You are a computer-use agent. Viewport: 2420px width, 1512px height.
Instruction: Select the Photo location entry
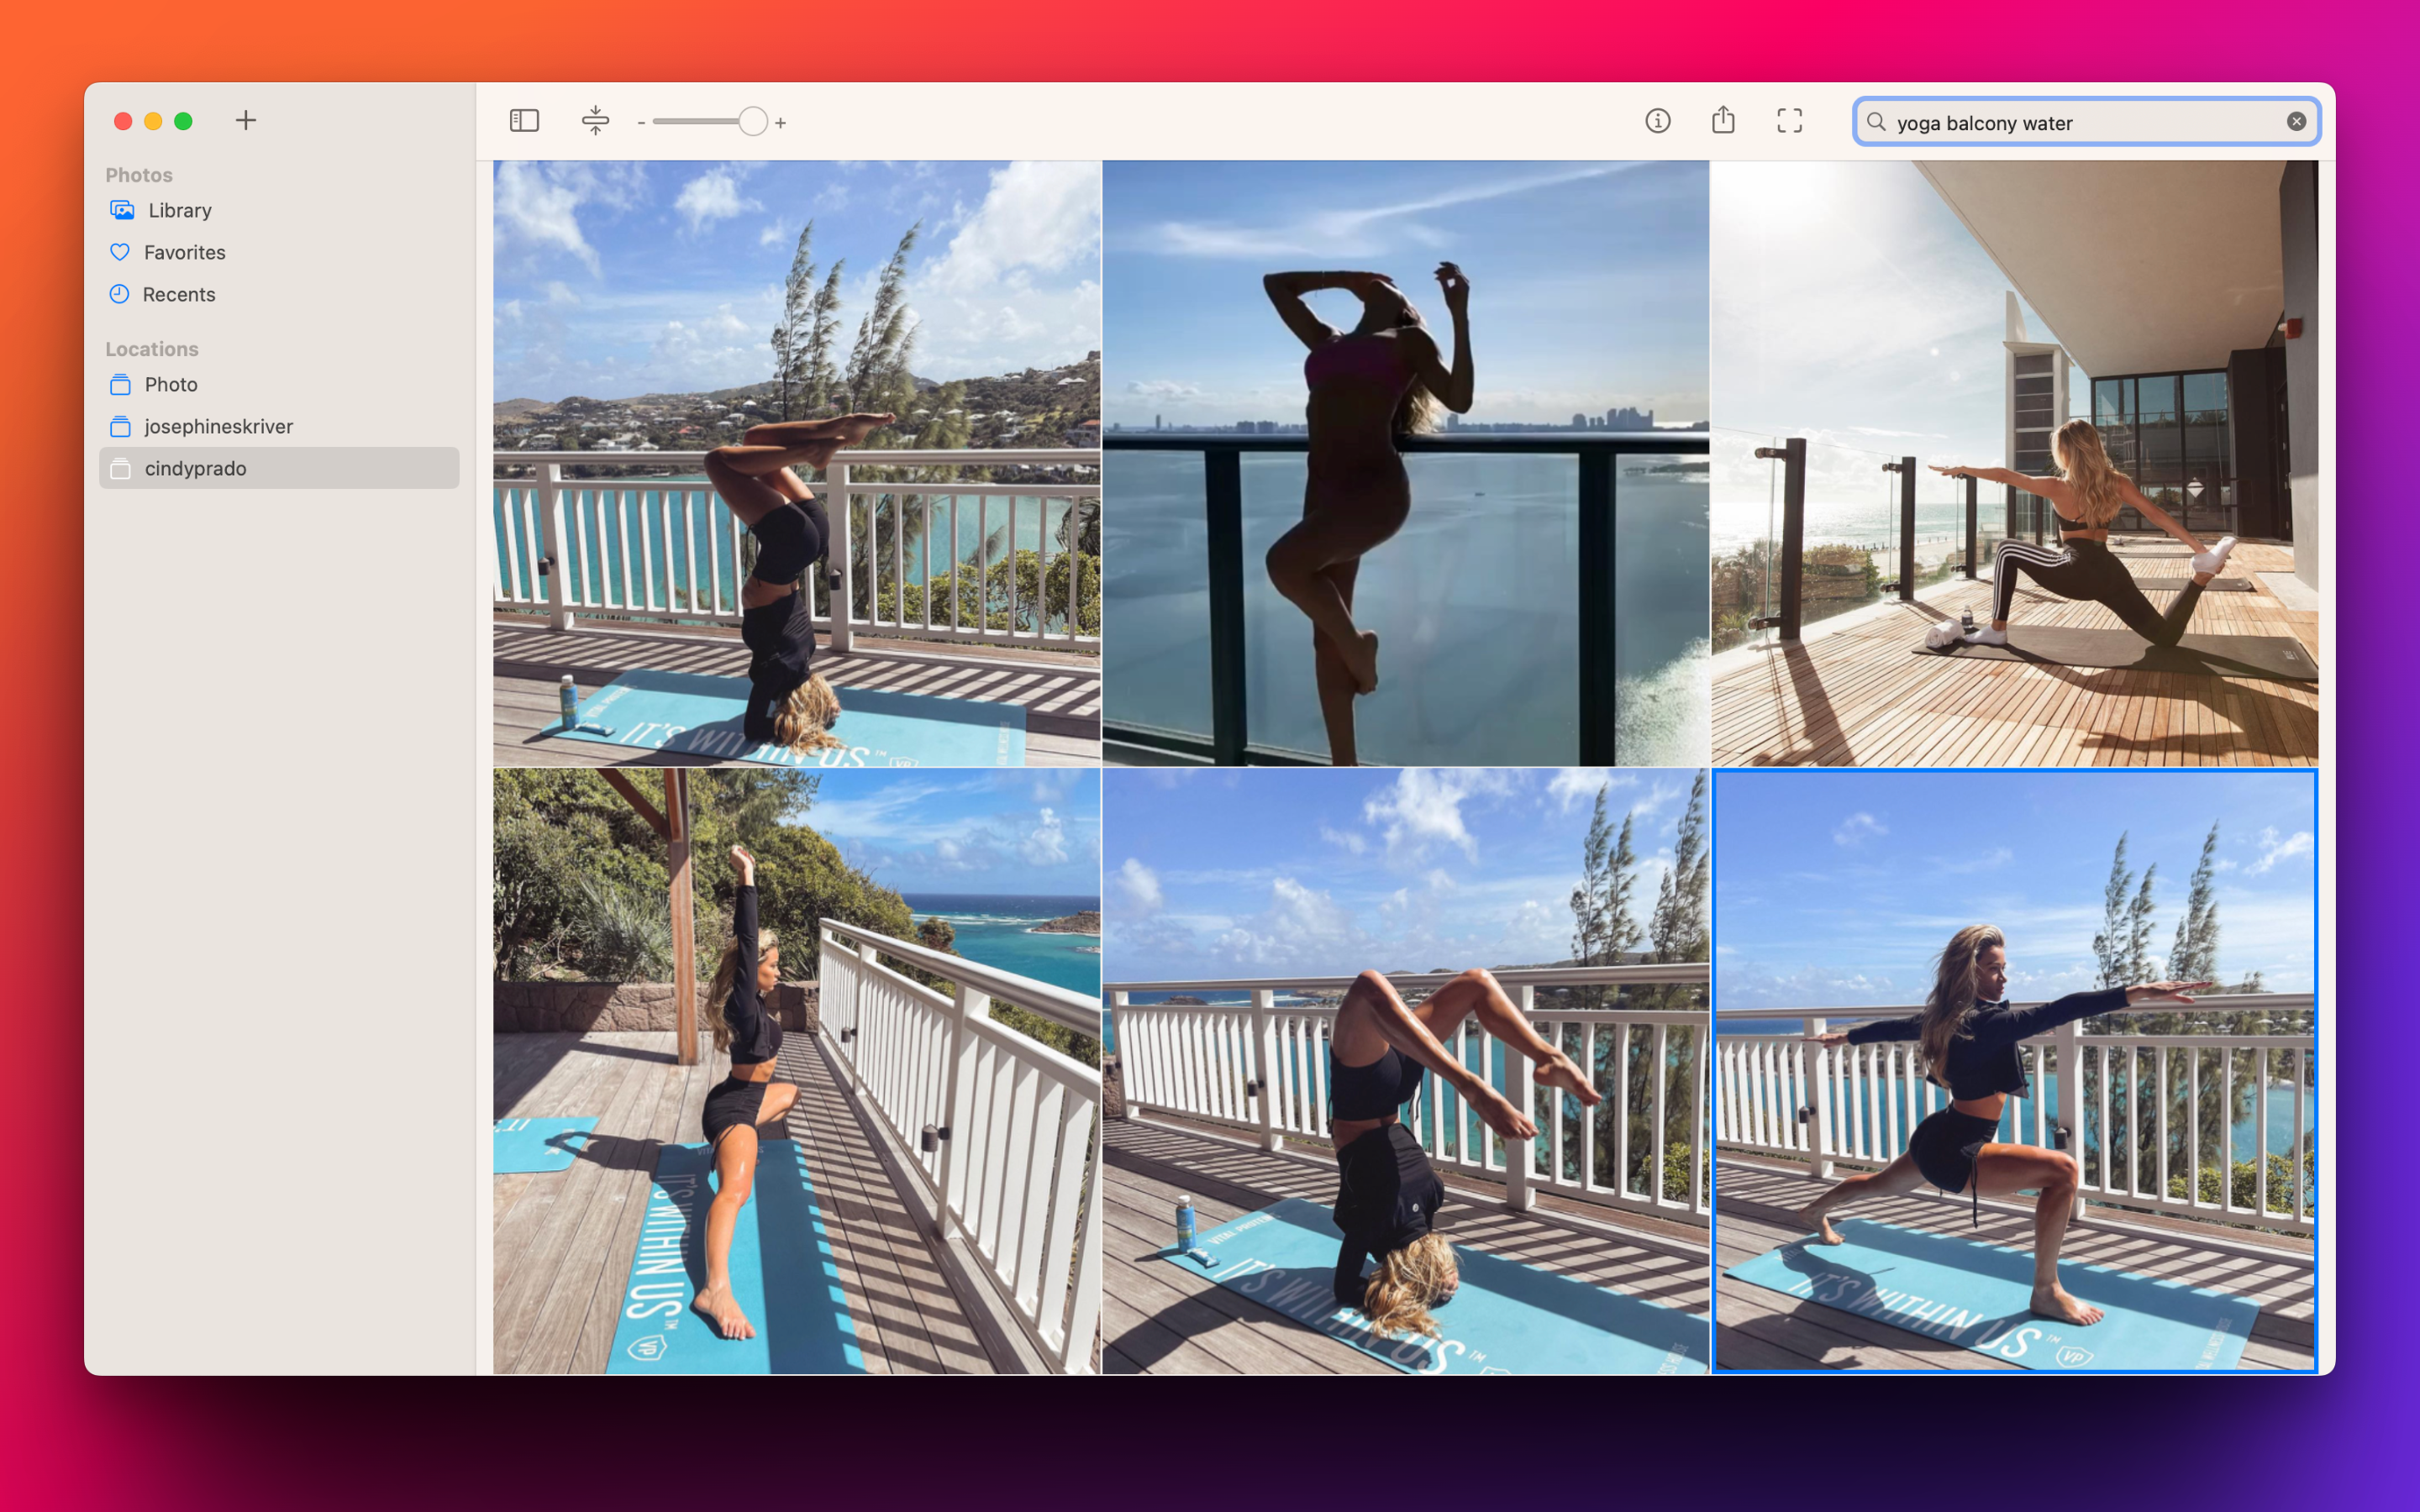pyautogui.click(x=171, y=384)
